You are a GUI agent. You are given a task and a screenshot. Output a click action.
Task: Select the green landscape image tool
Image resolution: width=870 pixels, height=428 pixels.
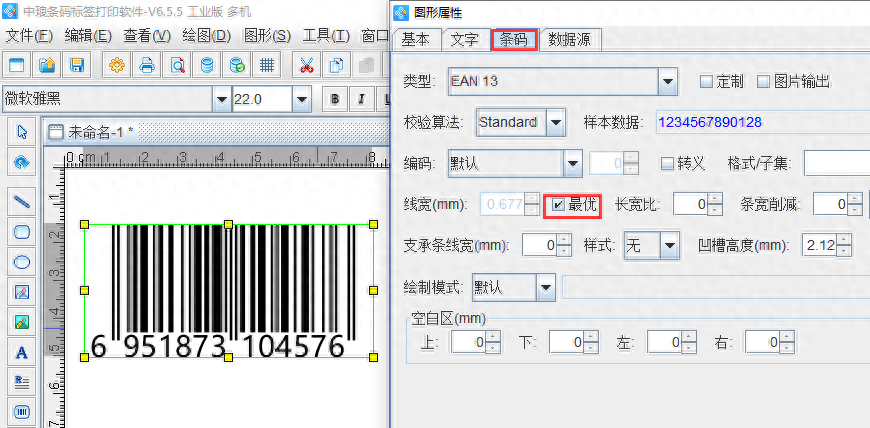coord(22,321)
